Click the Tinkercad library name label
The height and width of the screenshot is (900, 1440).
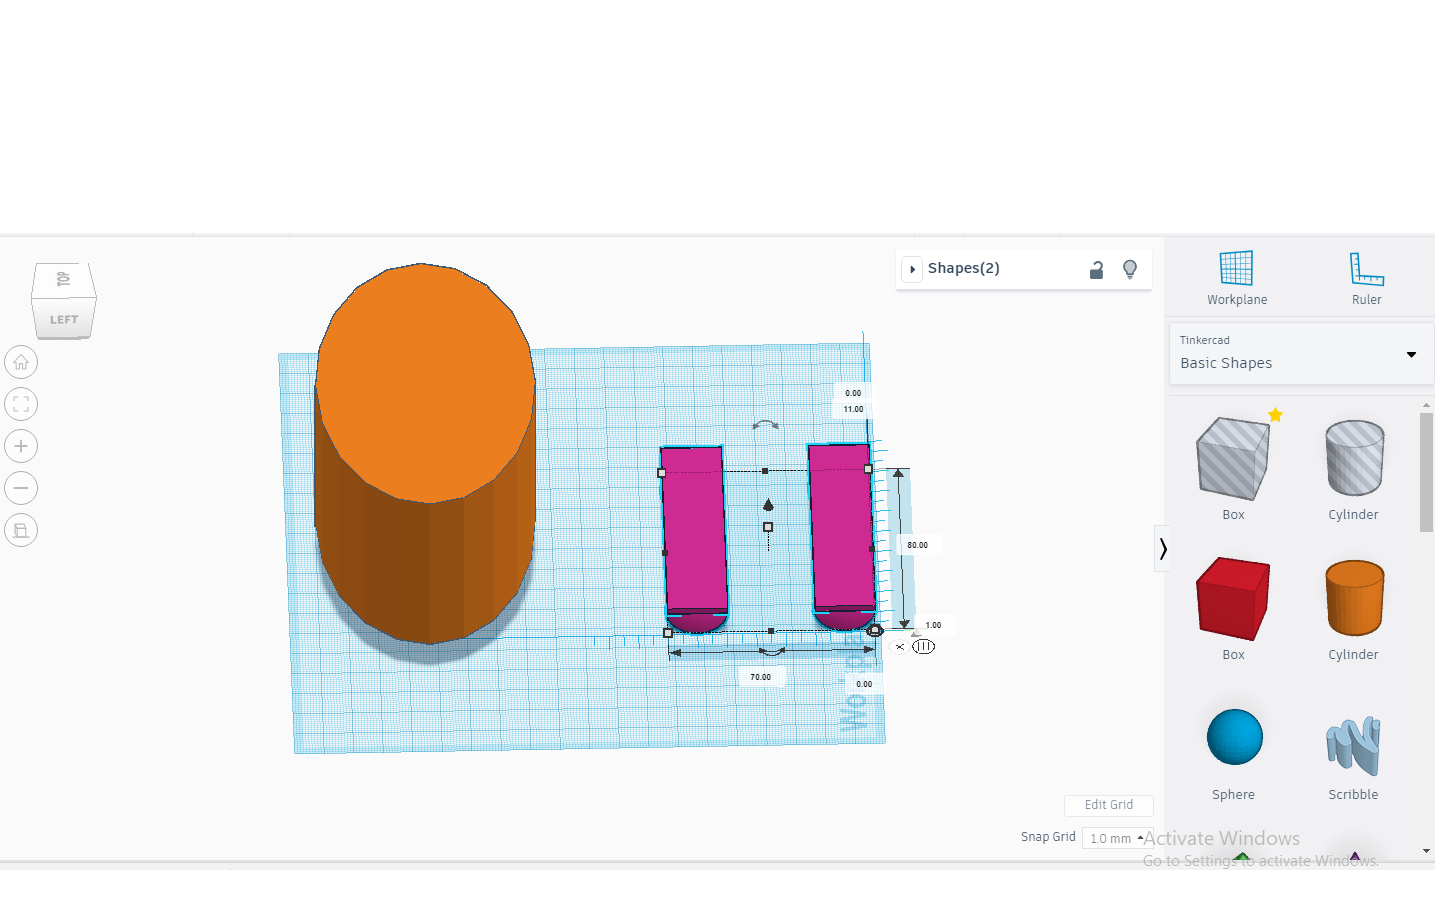(1204, 340)
